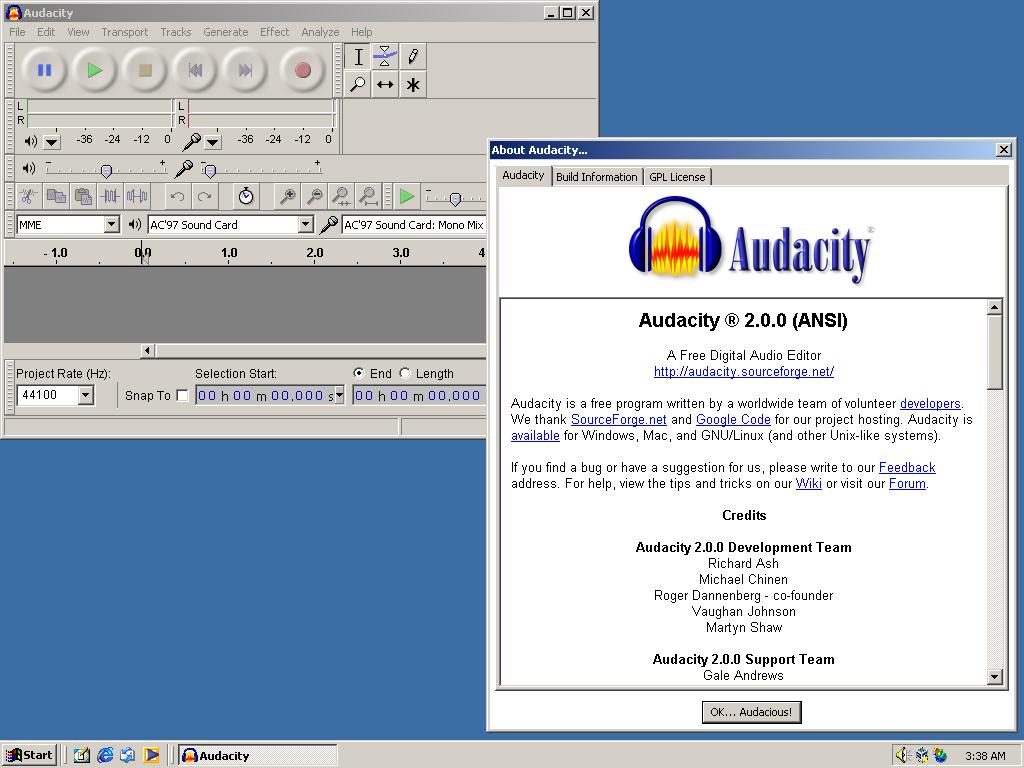Screen dimensions: 1024x768
Task: Expand the Project Rate 44100 dropdown
Action: tap(86, 395)
